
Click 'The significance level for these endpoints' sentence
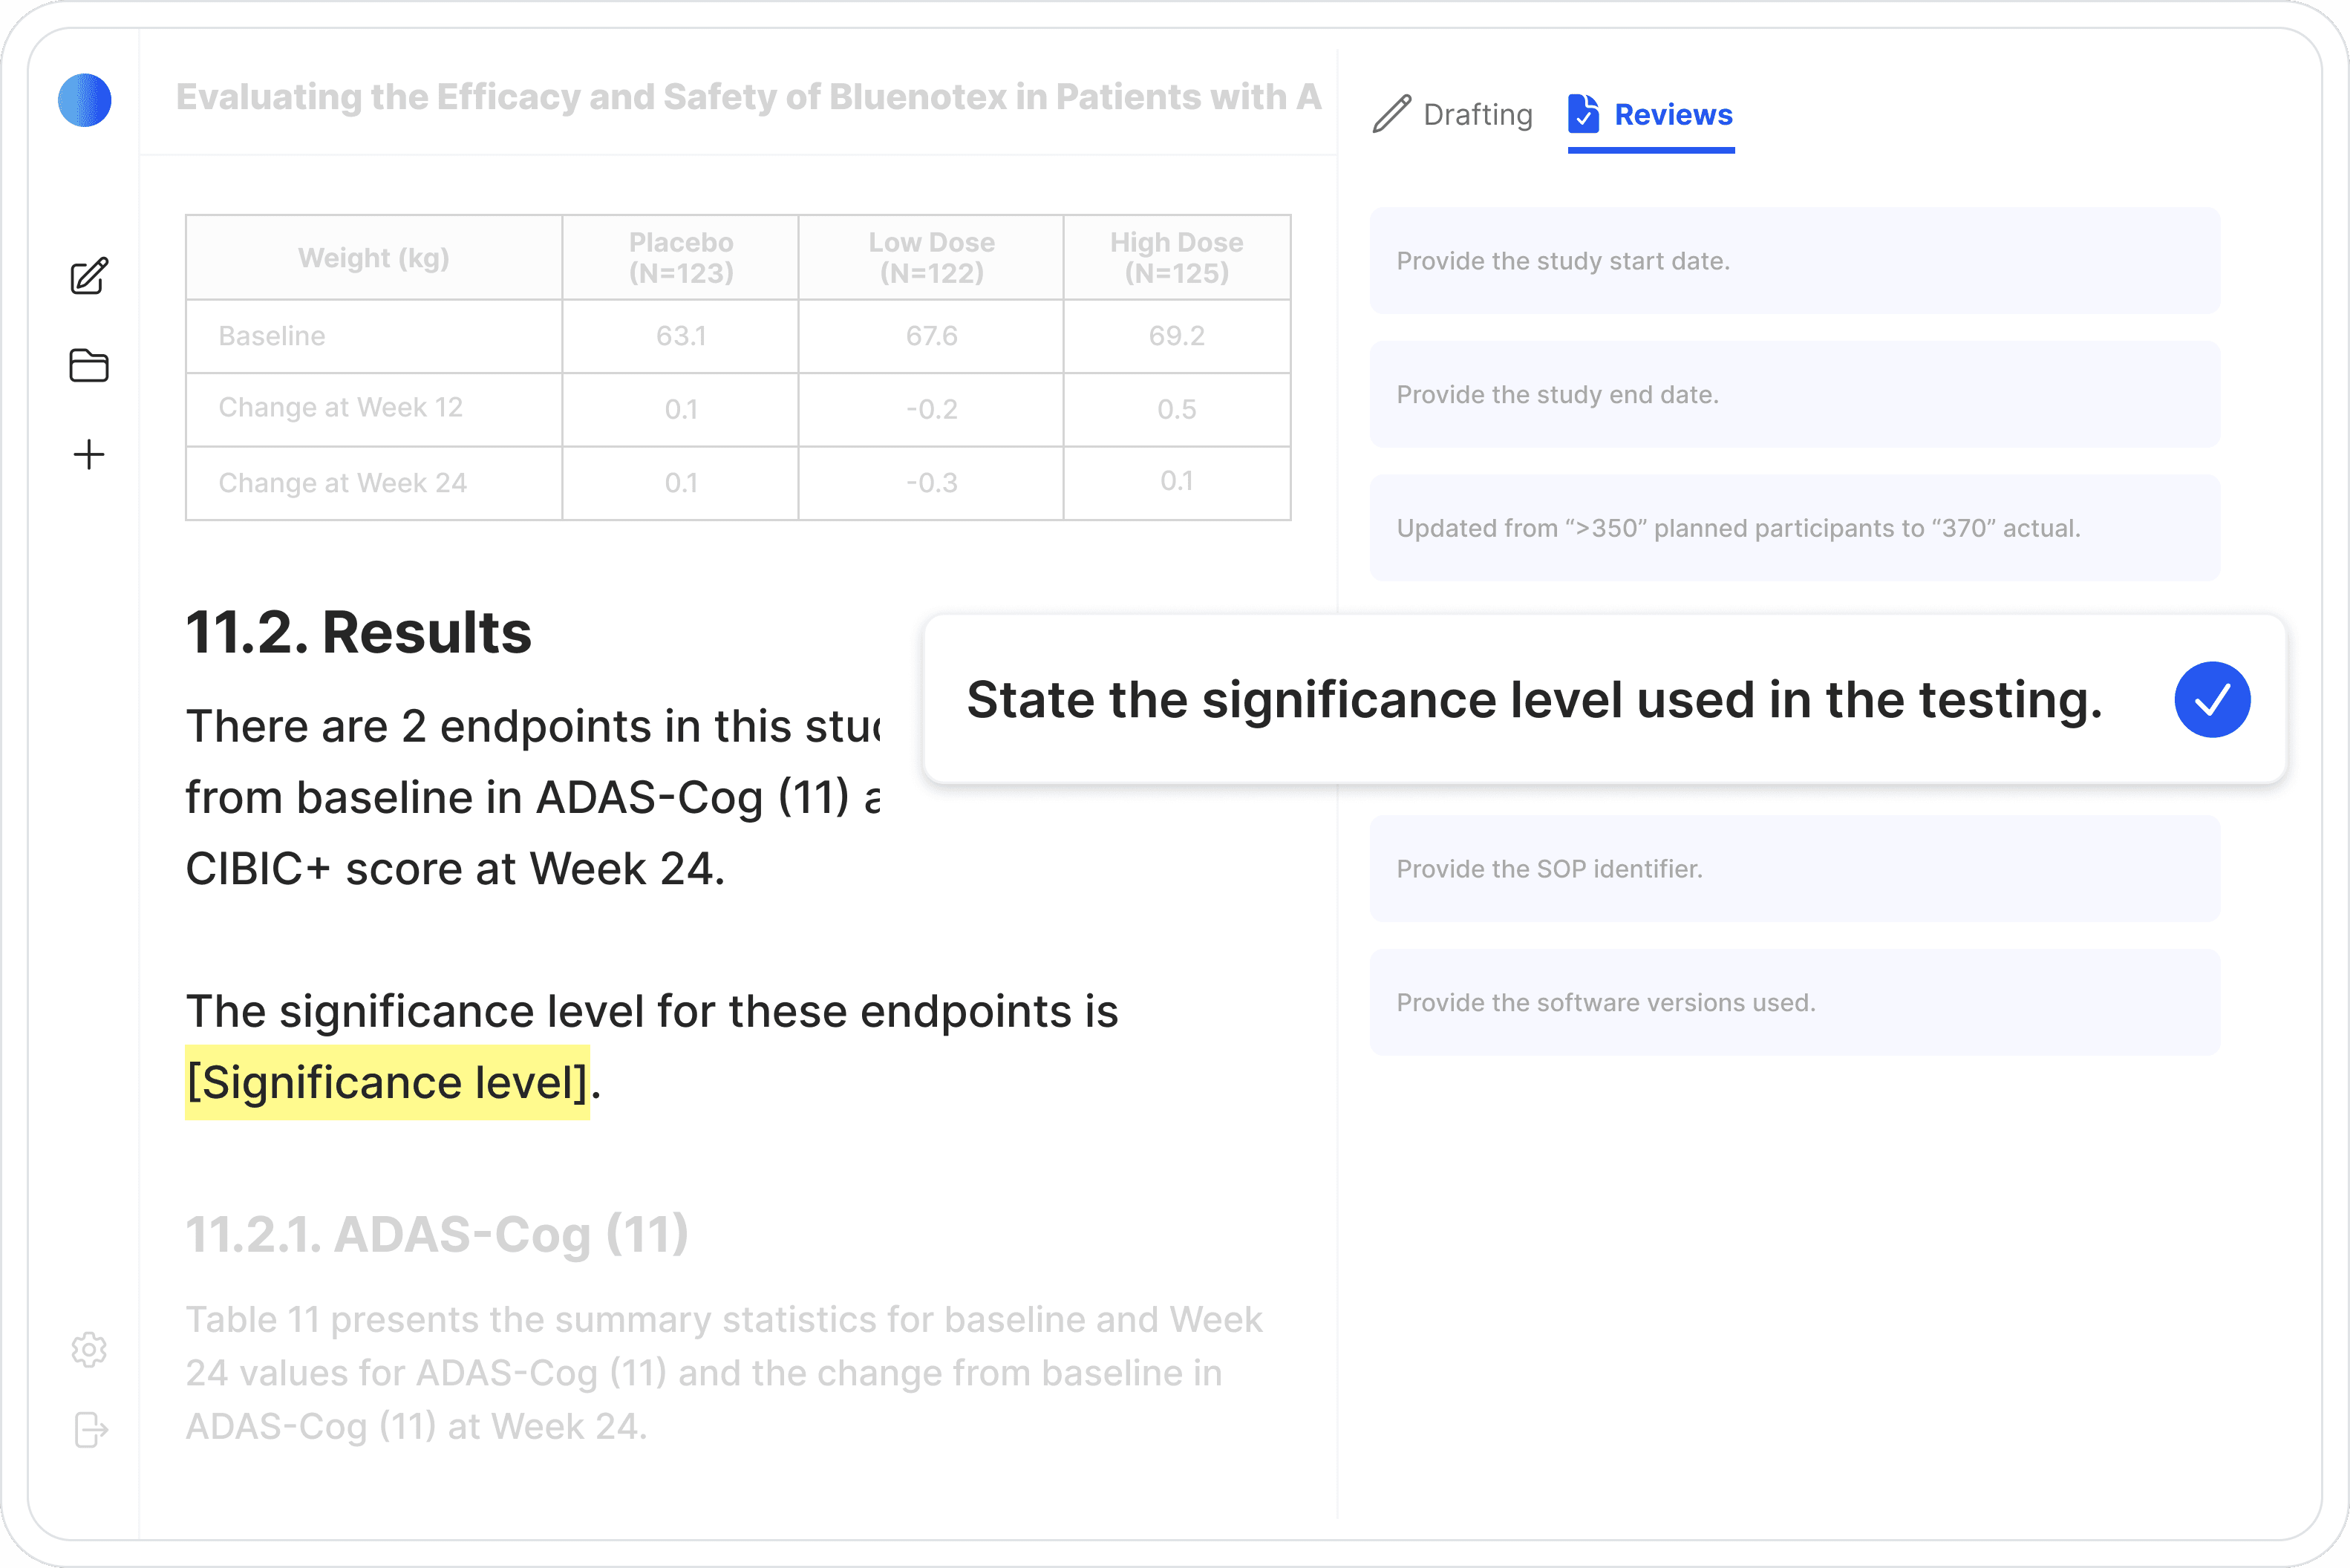(x=652, y=1011)
